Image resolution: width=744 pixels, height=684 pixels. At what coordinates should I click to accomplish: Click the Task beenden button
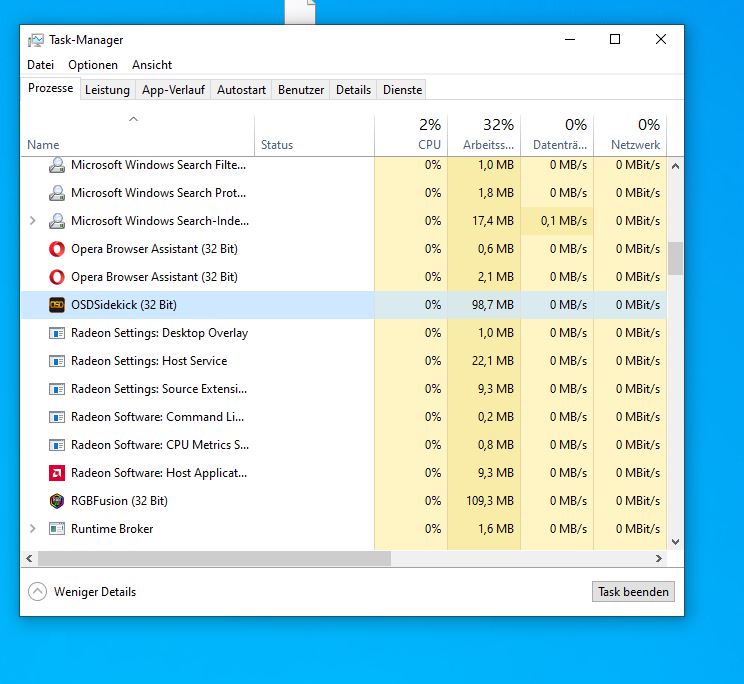coord(633,592)
